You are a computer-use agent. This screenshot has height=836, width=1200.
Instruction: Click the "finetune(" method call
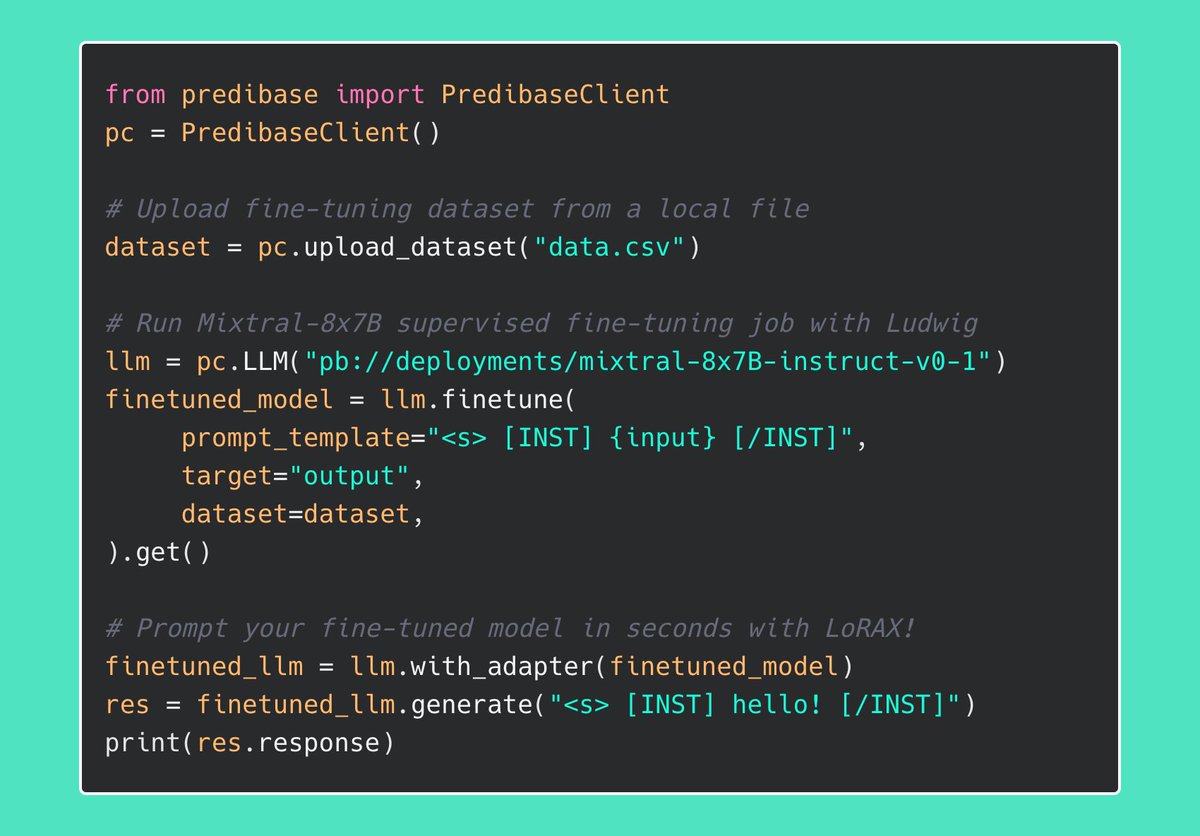(509, 399)
